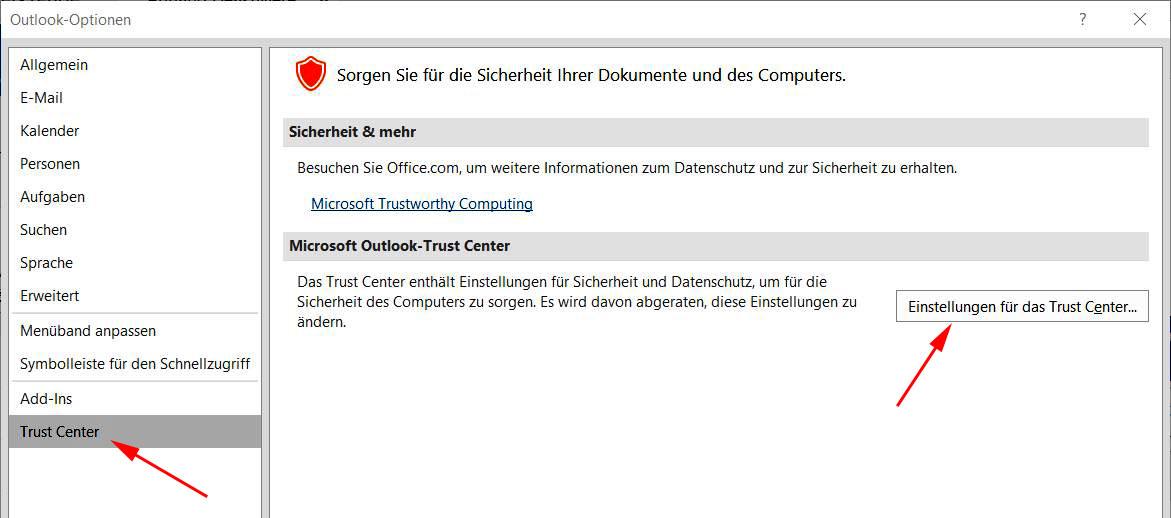The height and width of the screenshot is (518, 1171).
Task: Select Aufgaben in the left list
Action: 52,197
